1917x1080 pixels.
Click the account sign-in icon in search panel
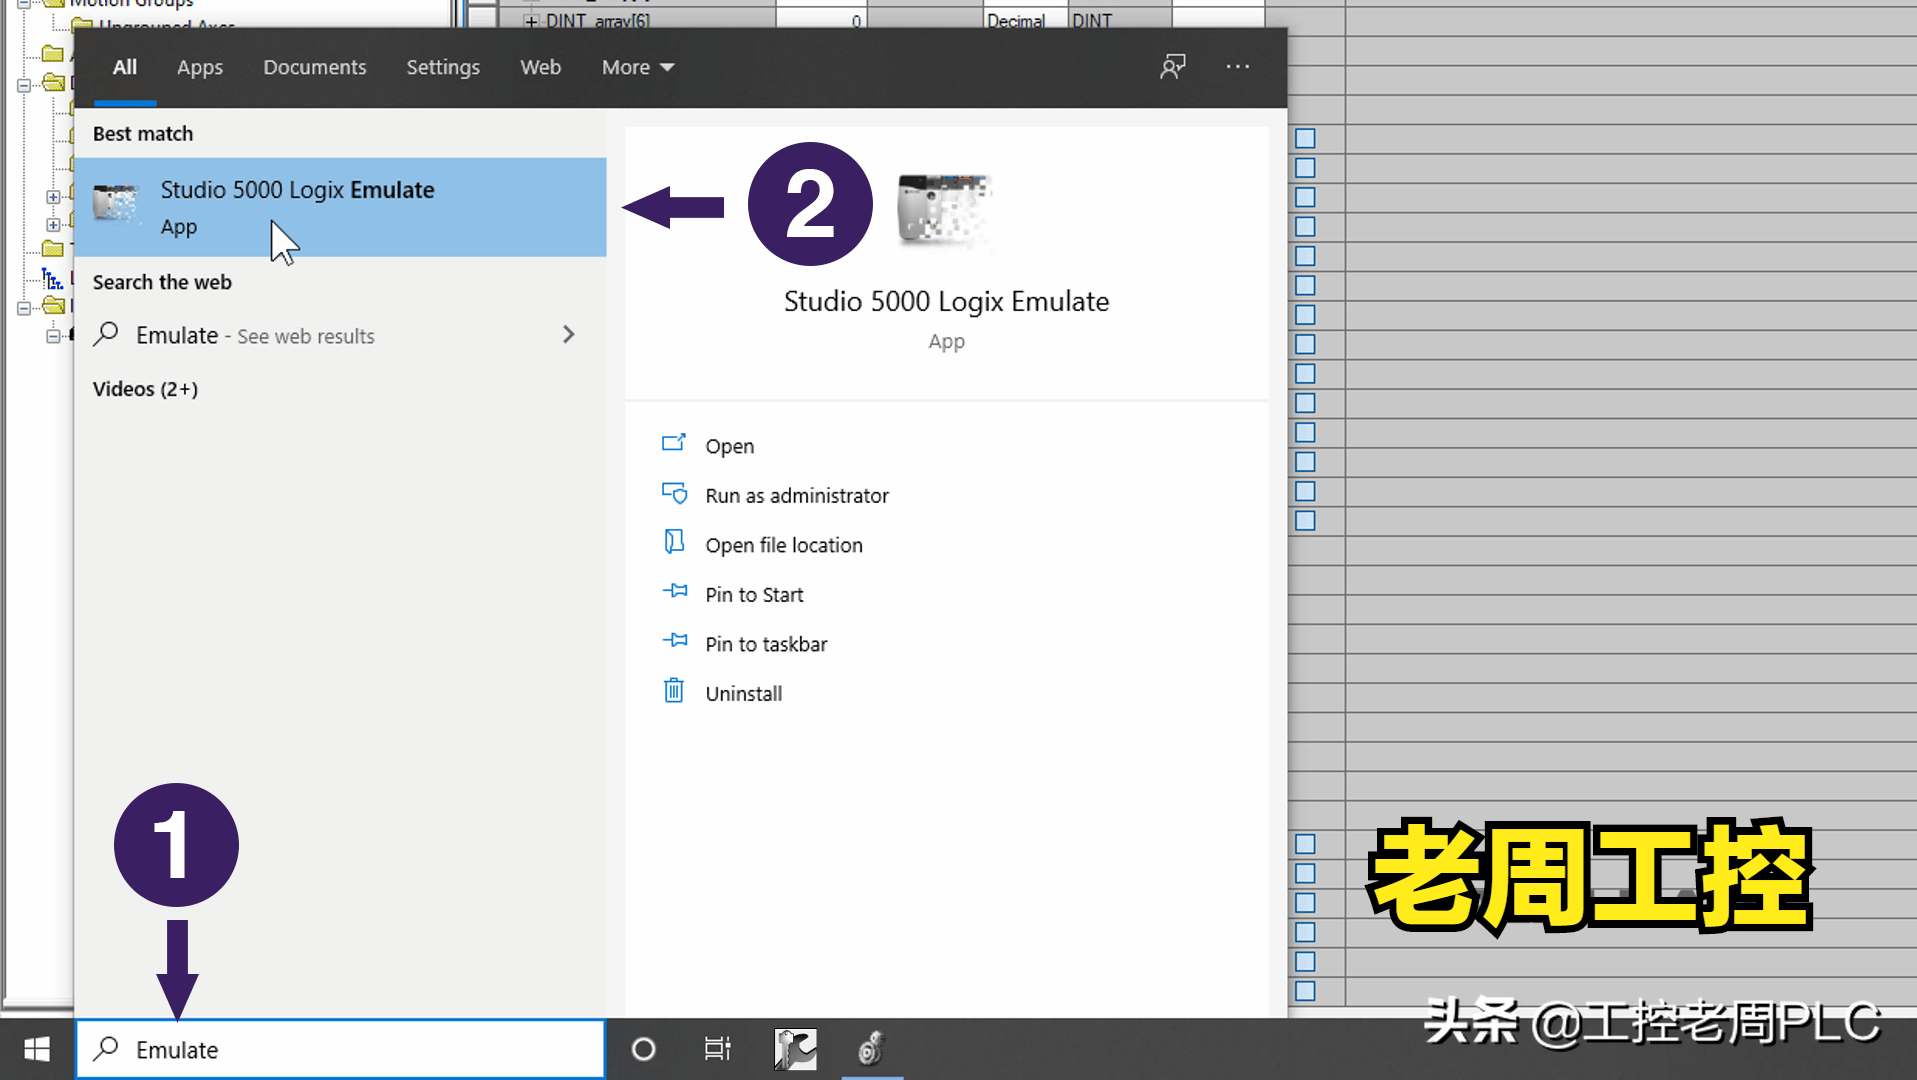pyautogui.click(x=1172, y=66)
